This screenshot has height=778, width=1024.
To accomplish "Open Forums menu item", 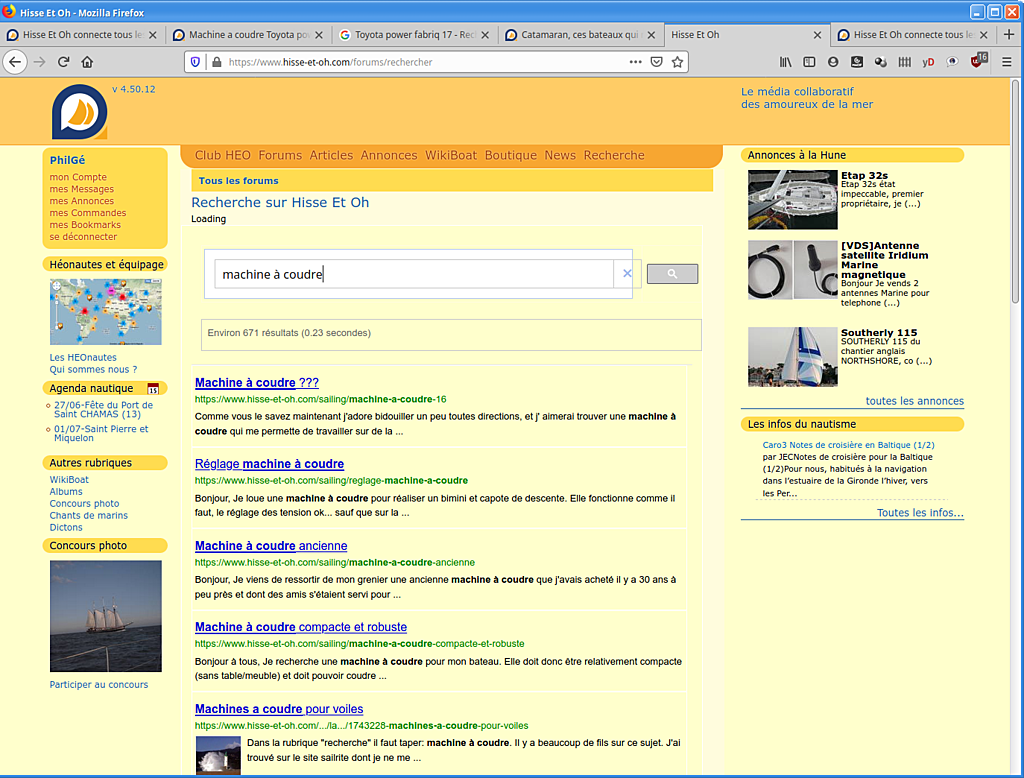I will click(280, 155).
